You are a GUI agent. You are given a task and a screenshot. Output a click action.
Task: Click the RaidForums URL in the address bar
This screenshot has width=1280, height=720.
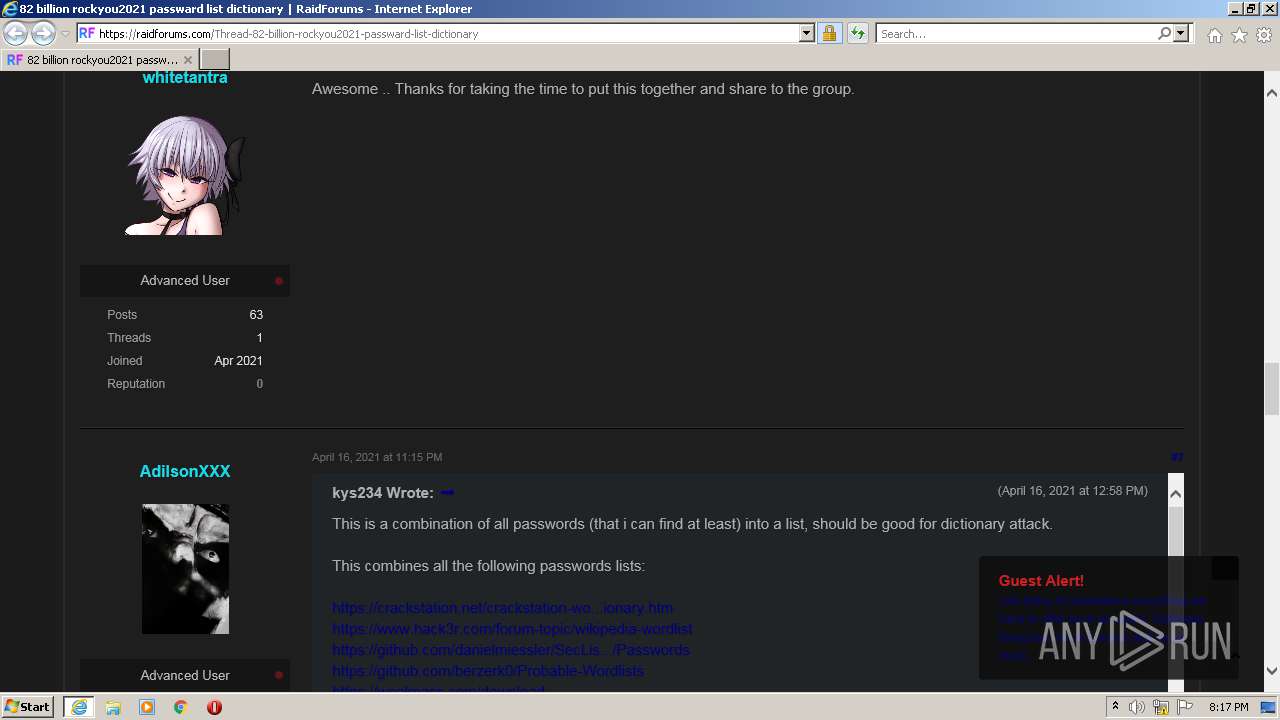point(288,34)
